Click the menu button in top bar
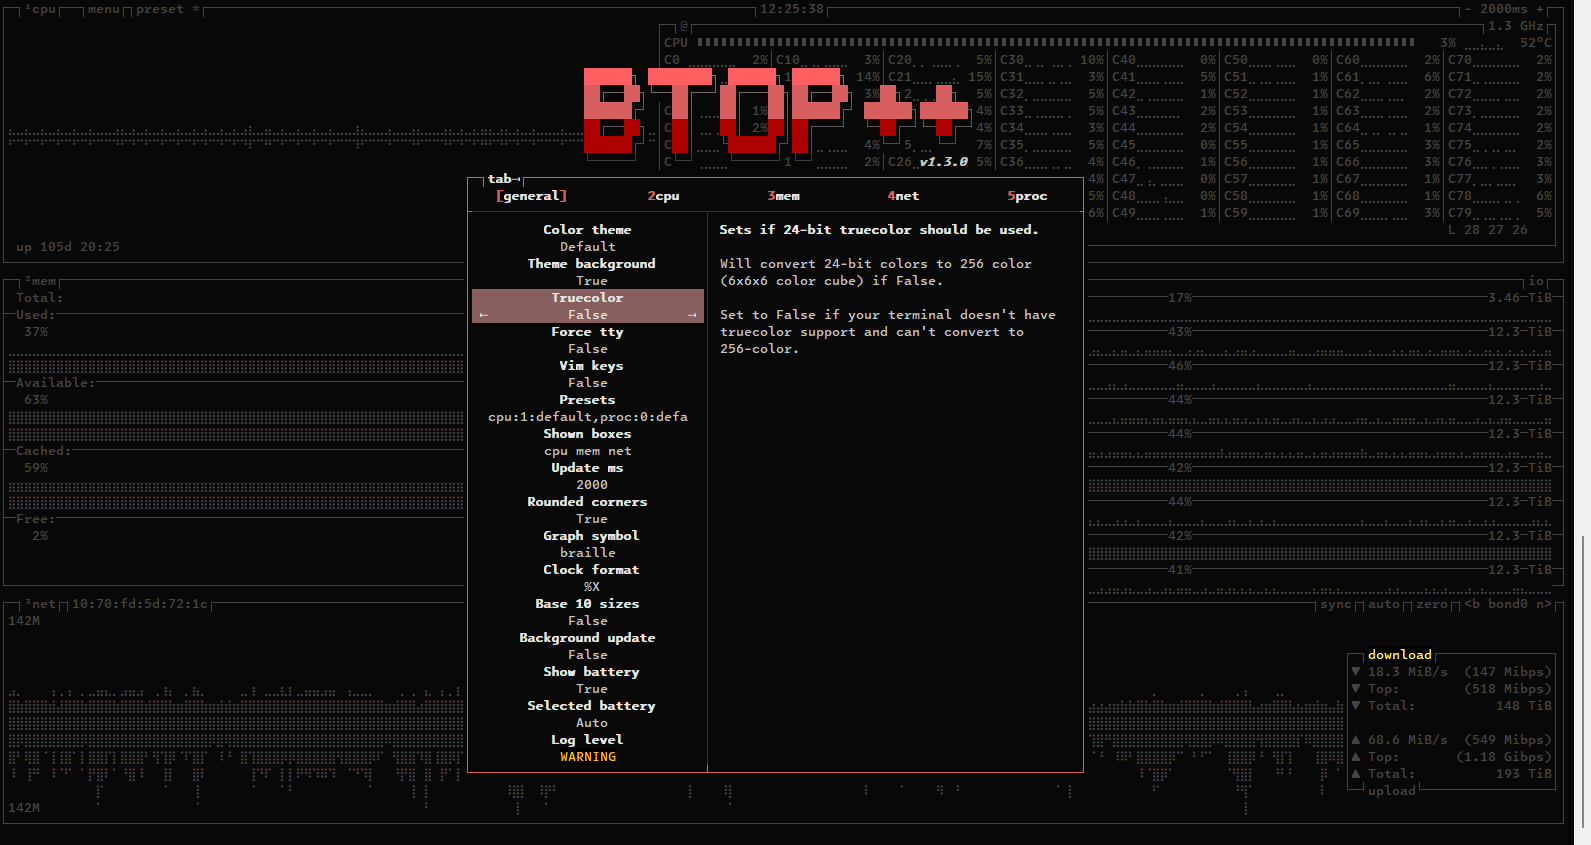The width and height of the screenshot is (1591, 845). click(x=103, y=9)
